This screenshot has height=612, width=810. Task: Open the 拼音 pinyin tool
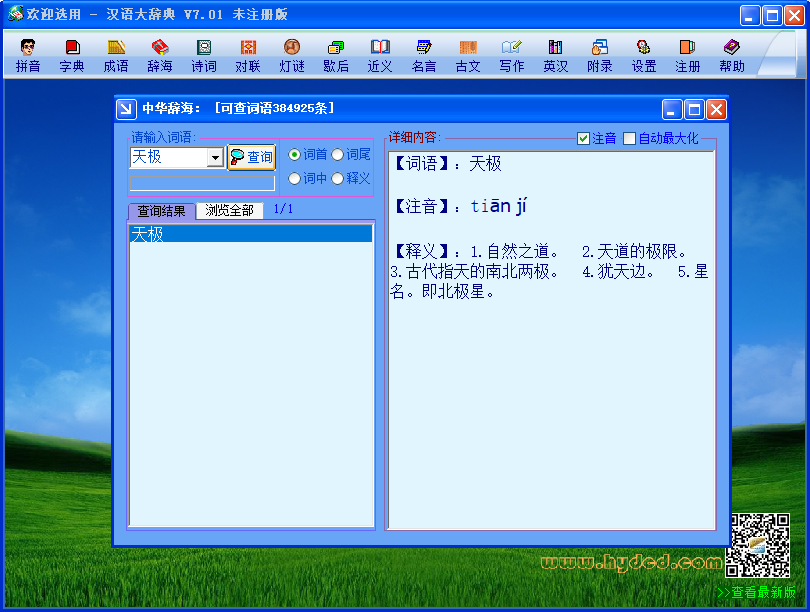28,56
